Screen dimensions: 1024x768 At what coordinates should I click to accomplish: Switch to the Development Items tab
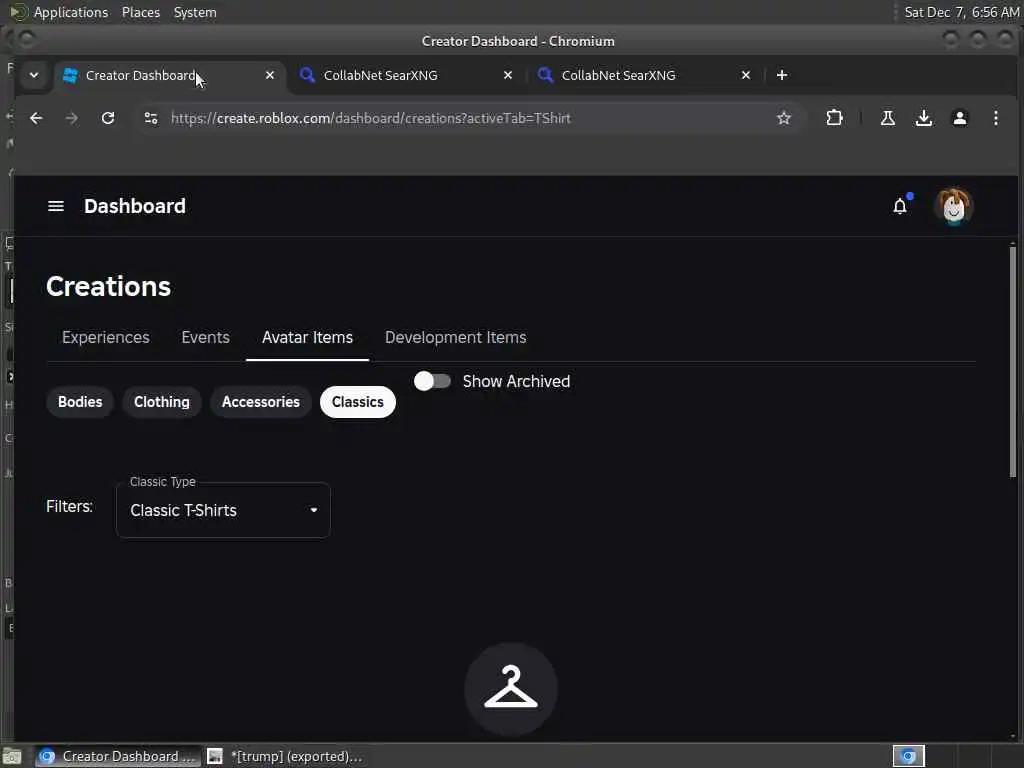click(456, 338)
